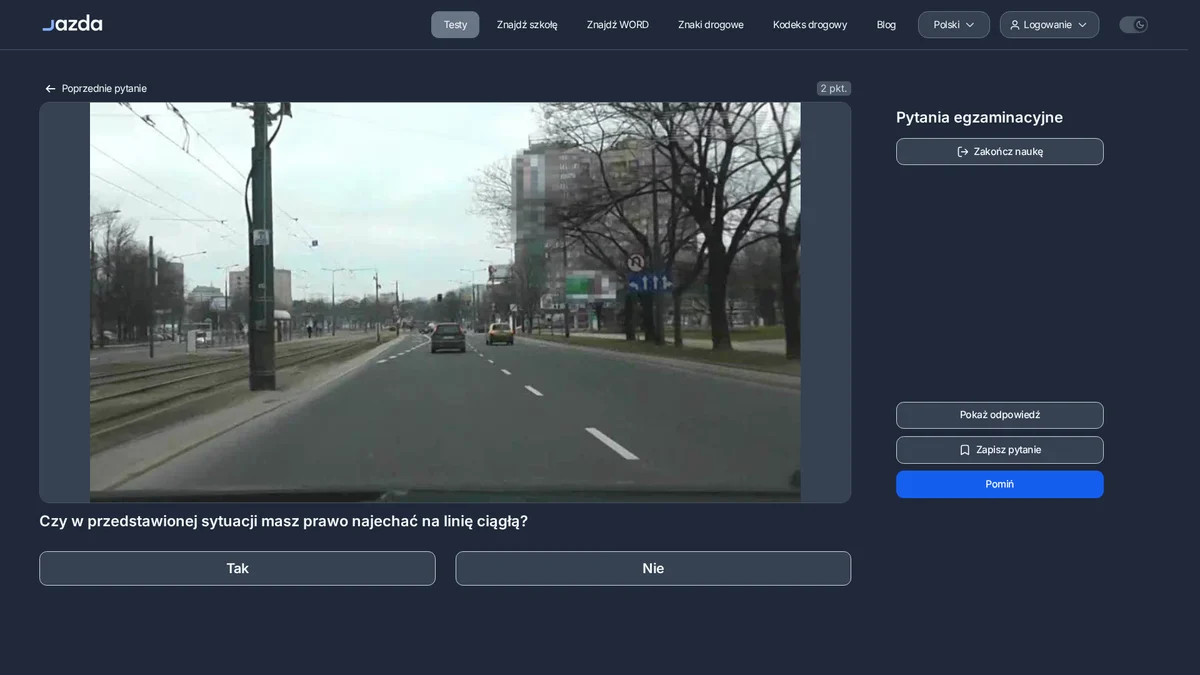Go to Znaki drogowe page
Viewport: 1200px width, 675px height.
[x=711, y=25]
